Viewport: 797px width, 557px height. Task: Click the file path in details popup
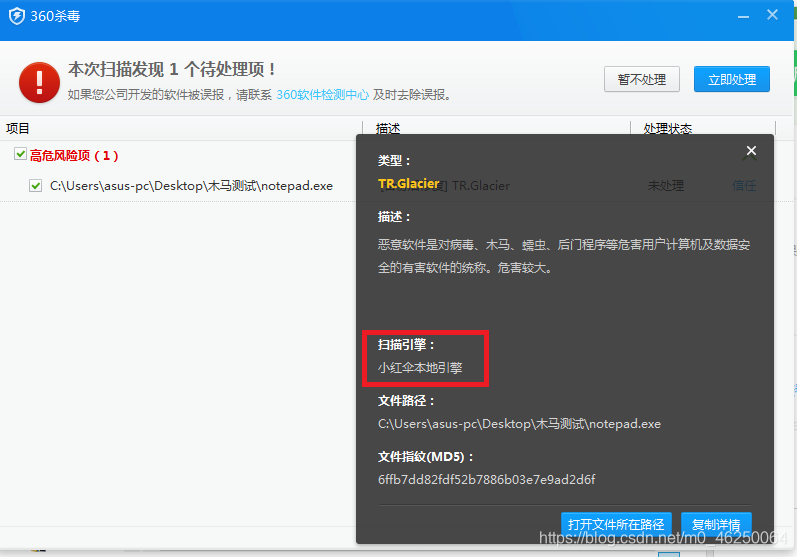pyautogui.click(x=519, y=424)
